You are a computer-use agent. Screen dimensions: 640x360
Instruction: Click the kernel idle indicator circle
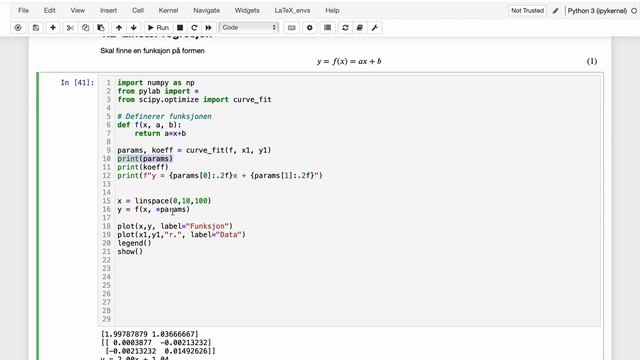coord(634,11)
